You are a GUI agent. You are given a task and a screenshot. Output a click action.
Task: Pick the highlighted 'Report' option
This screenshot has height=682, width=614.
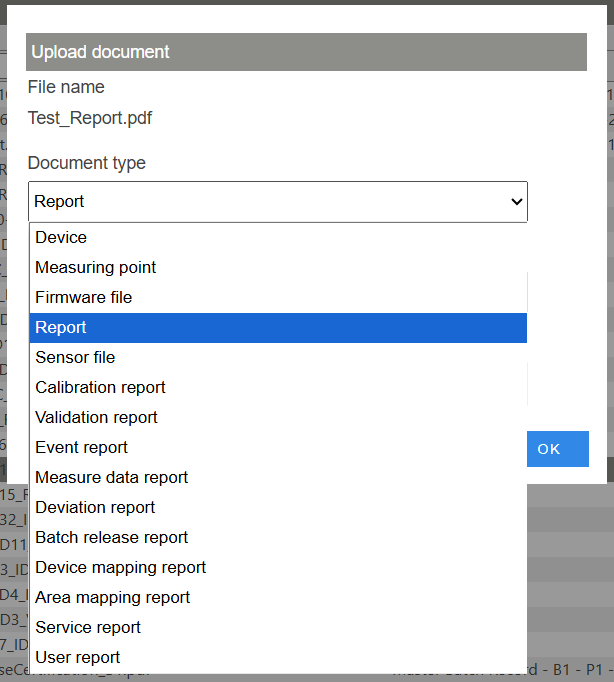coord(278,328)
